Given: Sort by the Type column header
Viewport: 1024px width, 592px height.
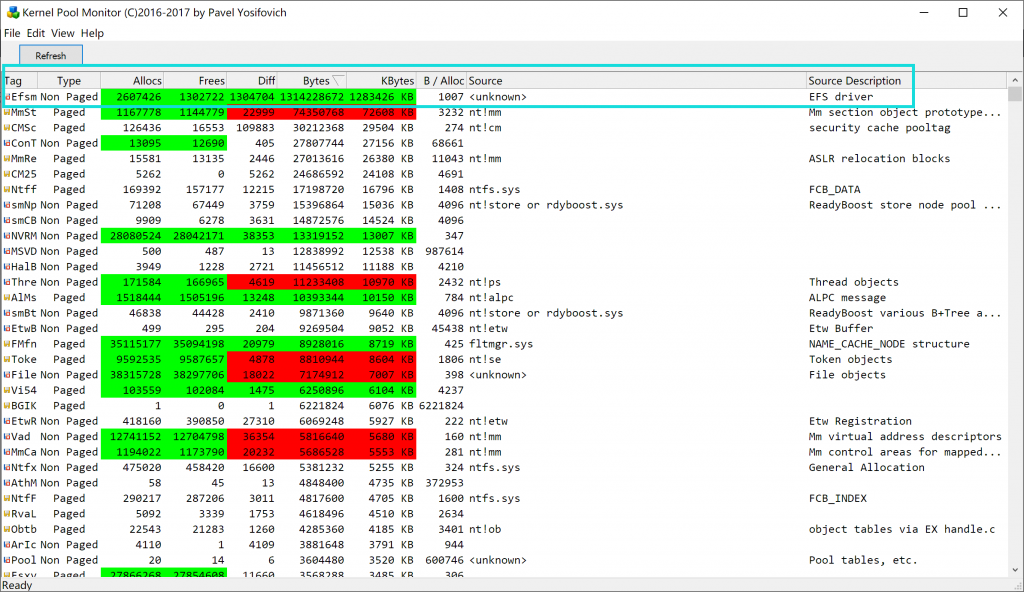Looking at the screenshot, I should pyautogui.click(x=69, y=81).
